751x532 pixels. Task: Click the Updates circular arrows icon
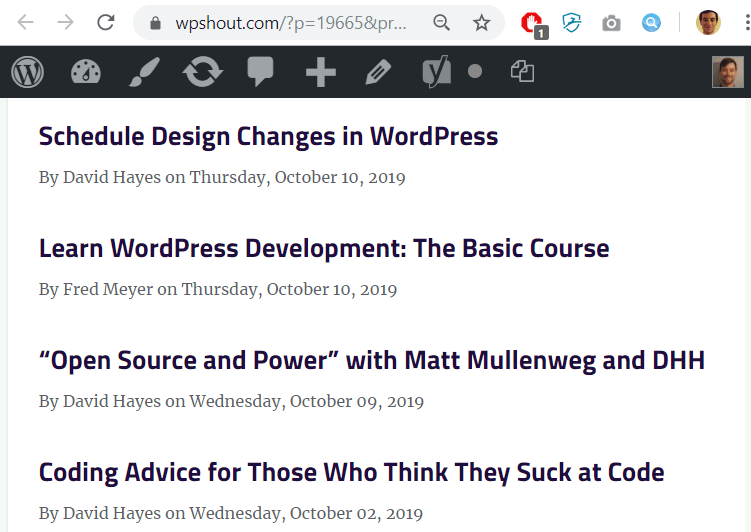202,72
